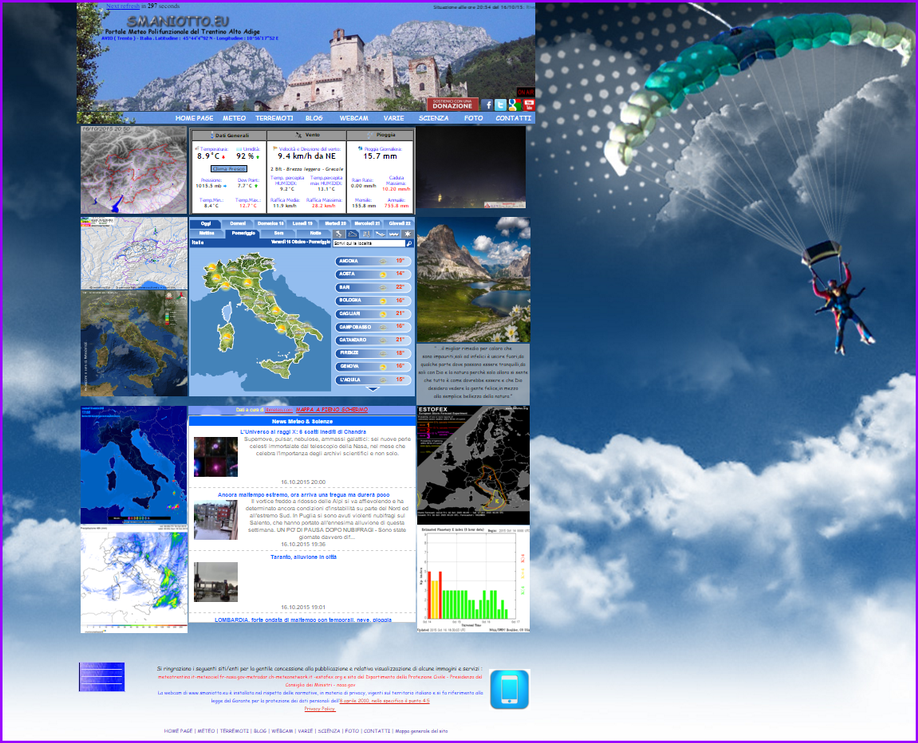Click the locality search input field
Screen dimensions: 918x743
click(369, 244)
